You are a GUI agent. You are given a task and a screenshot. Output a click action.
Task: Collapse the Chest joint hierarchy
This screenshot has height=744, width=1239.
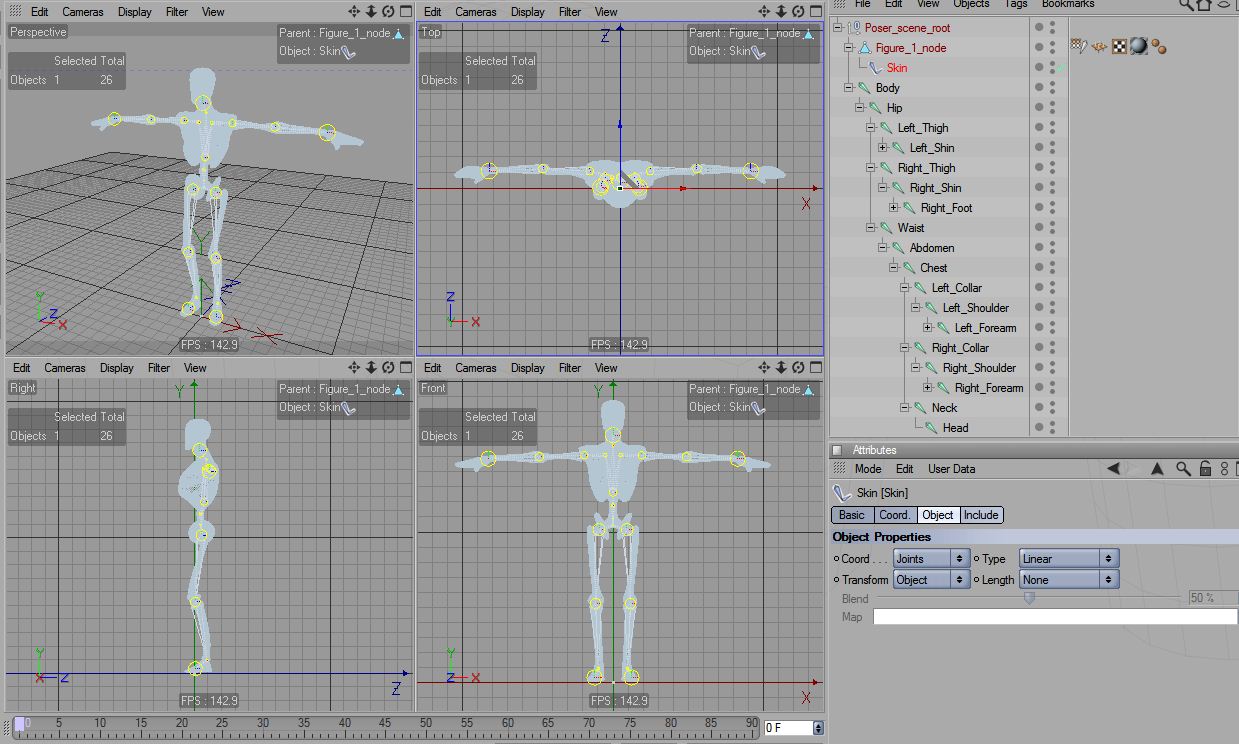[894, 268]
